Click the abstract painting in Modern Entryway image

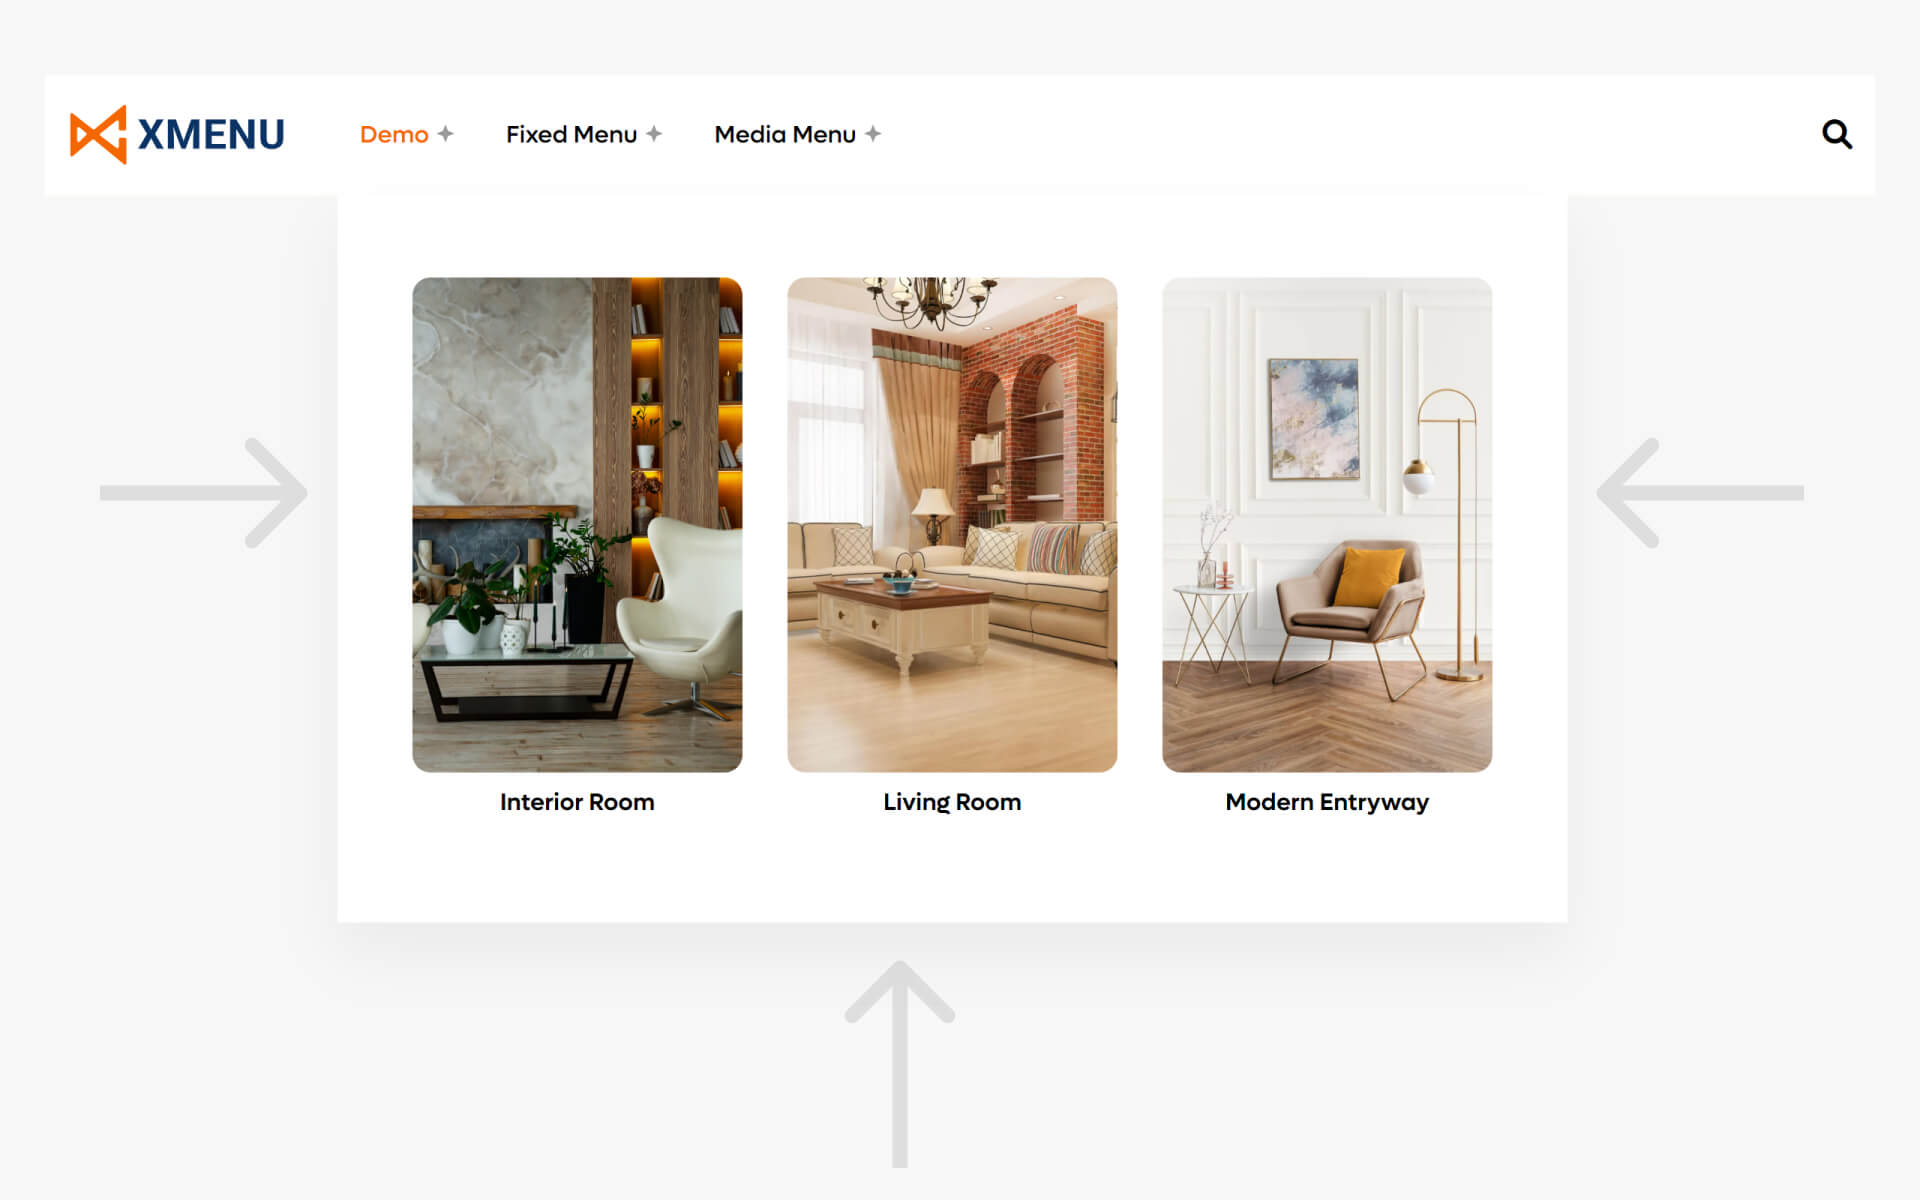click(x=1314, y=419)
